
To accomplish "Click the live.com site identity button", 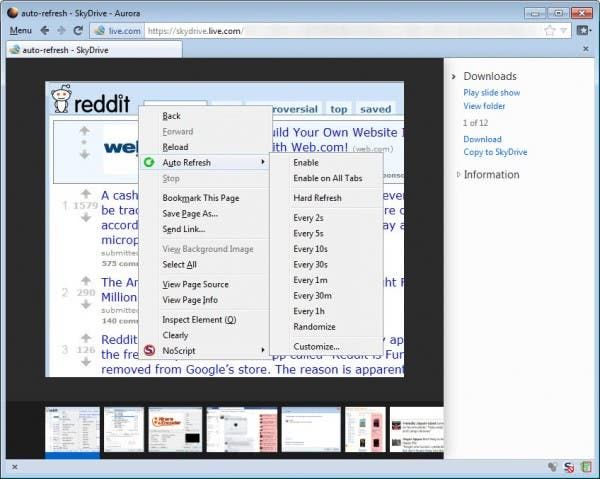I will pos(117,31).
